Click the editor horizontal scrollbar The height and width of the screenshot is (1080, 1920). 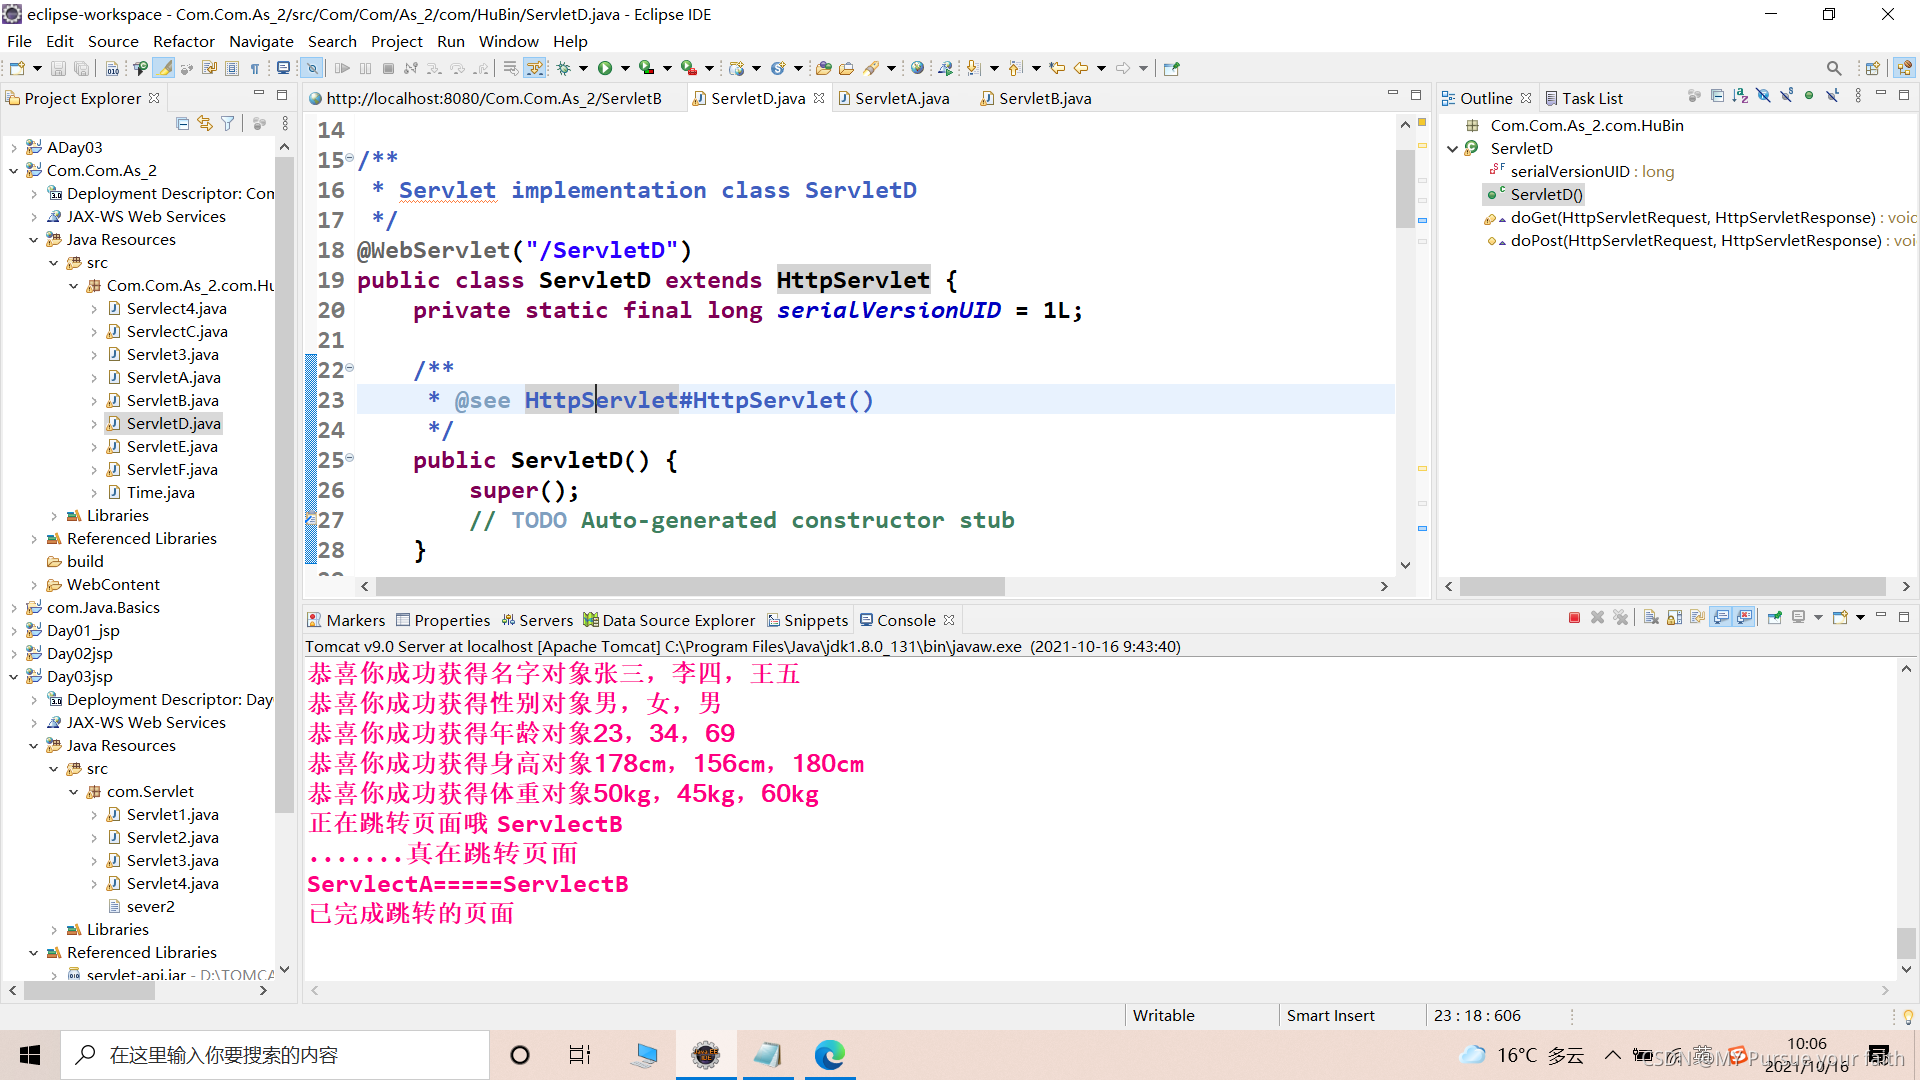[690, 587]
